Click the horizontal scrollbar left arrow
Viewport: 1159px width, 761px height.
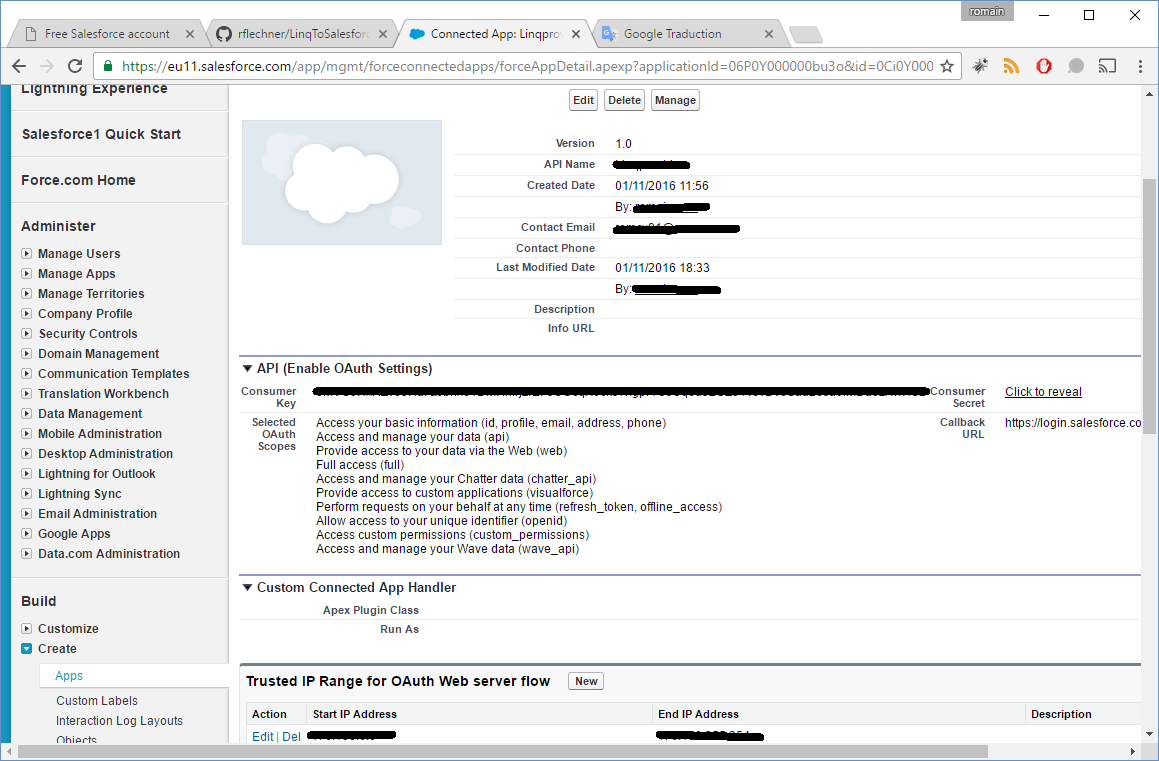(10, 751)
